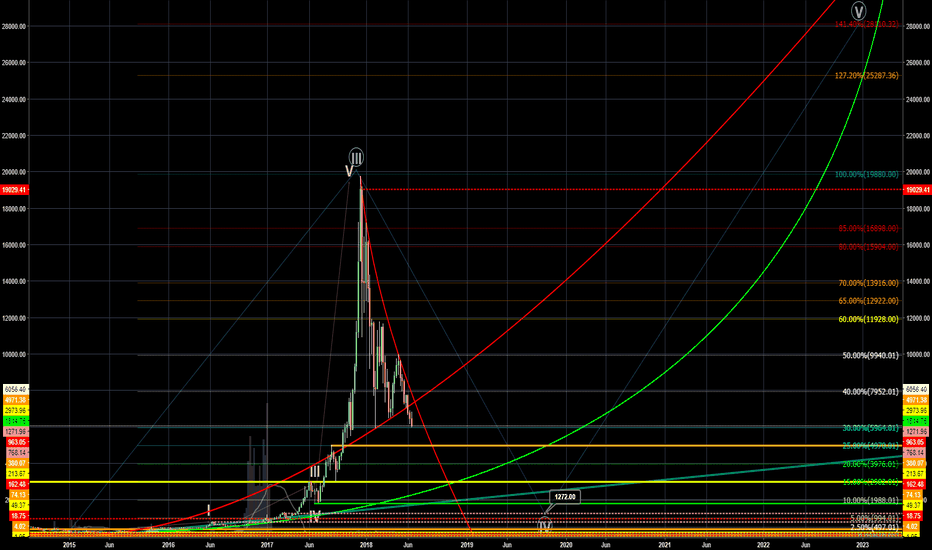Click the 85.00%(16898.00) Fibonacci label
Image resolution: width=932 pixels, height=550 pixels.
(x=868, y=228)
